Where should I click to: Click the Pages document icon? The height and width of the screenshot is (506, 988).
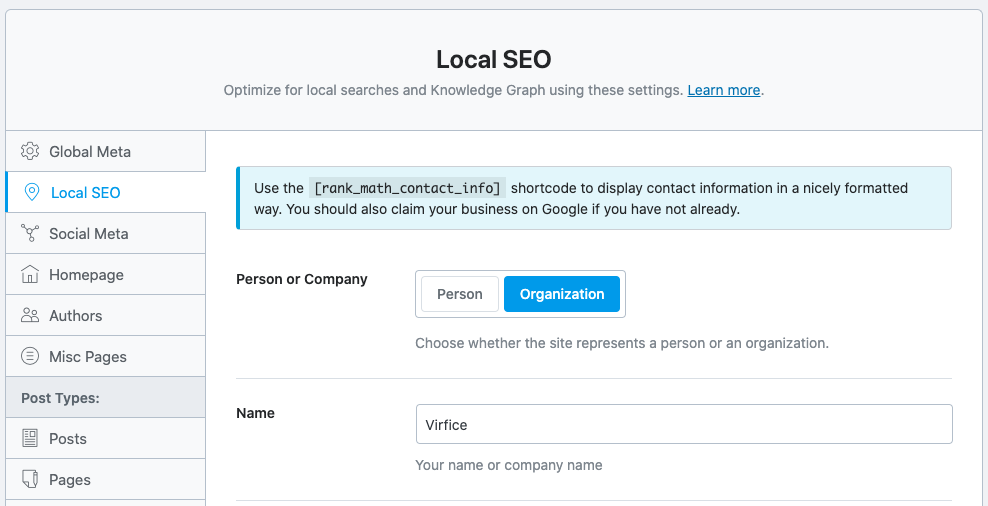tap(30, 480)
